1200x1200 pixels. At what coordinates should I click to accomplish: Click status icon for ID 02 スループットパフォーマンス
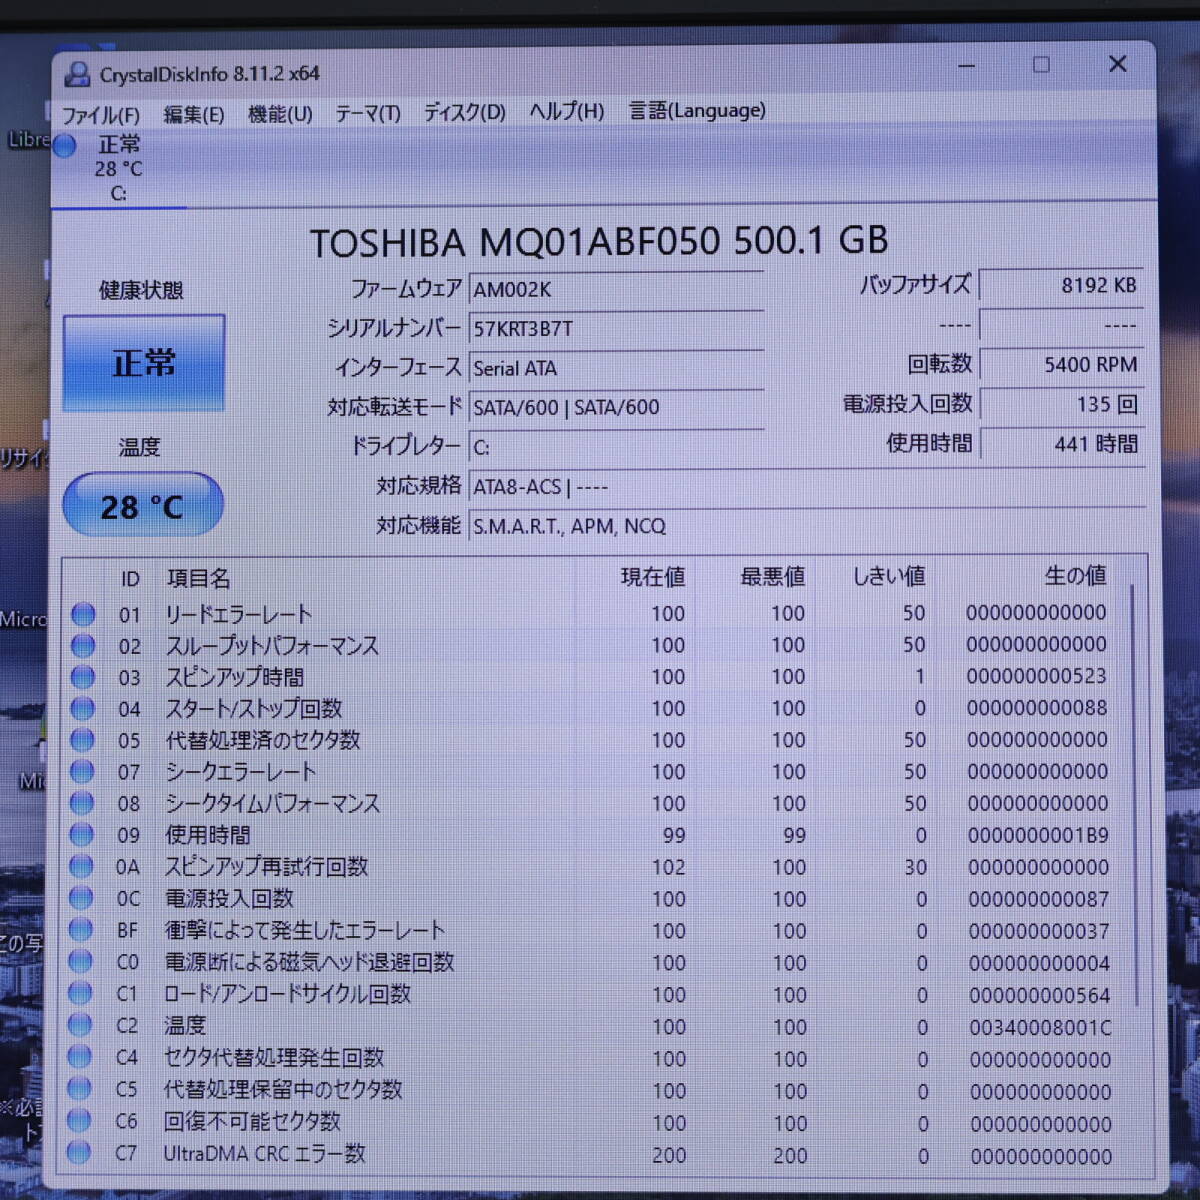pyautogui.click(x=82, y=645)
